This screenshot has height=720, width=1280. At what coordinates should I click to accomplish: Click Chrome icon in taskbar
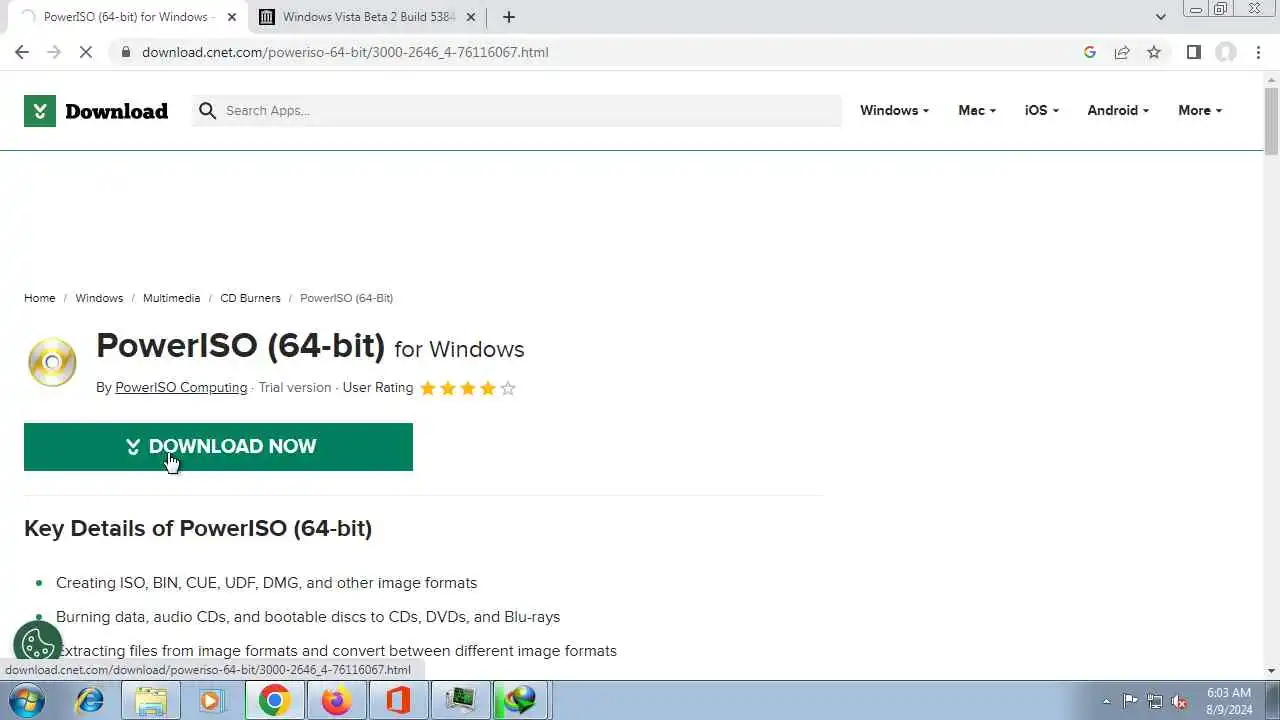[274, 700]
